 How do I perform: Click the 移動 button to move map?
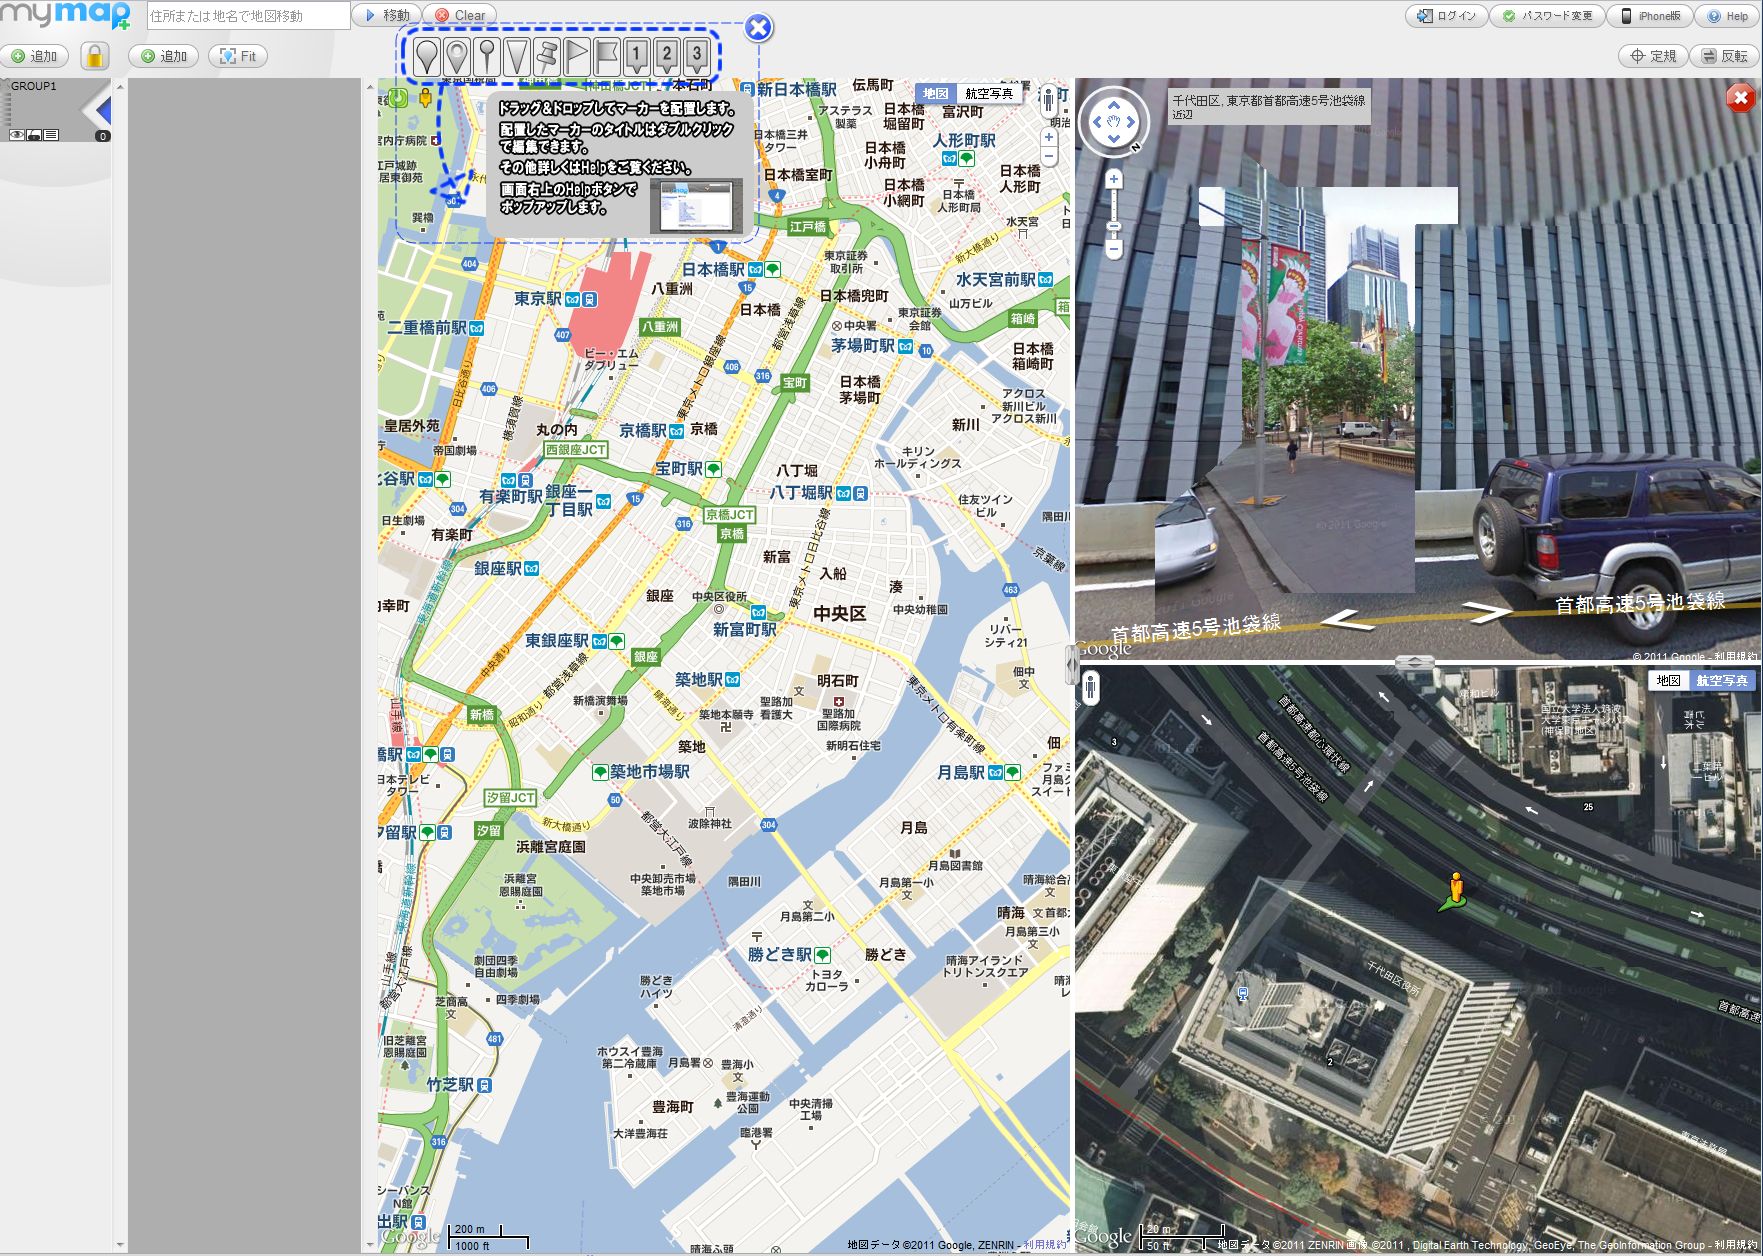coord(388,15)
